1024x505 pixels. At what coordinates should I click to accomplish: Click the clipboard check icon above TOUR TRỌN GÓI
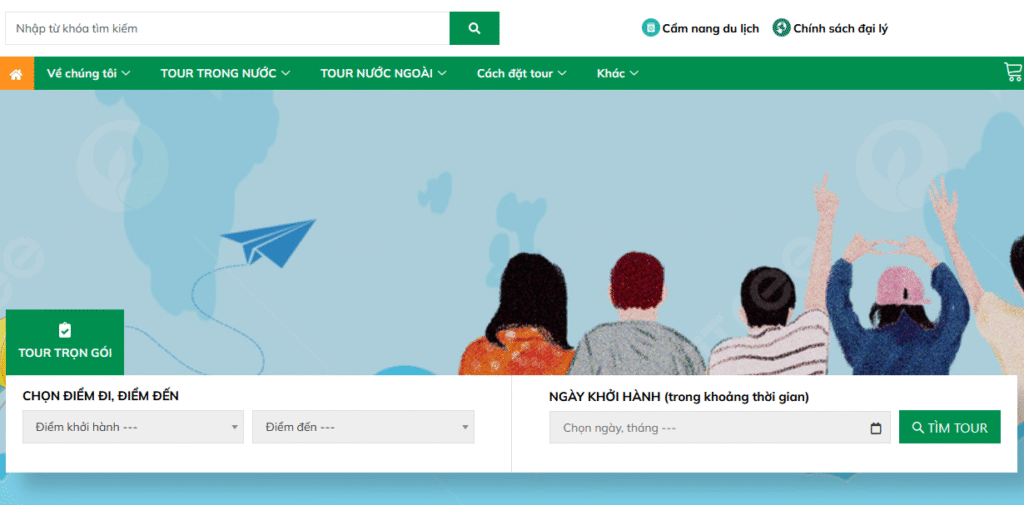(65, 330)
